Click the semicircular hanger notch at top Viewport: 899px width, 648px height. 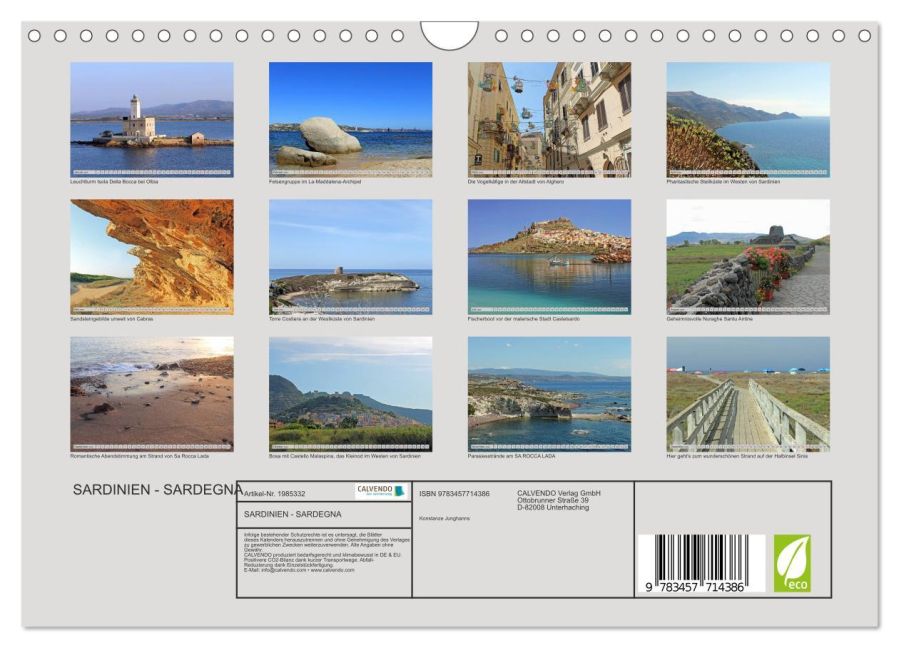(450, 34)
